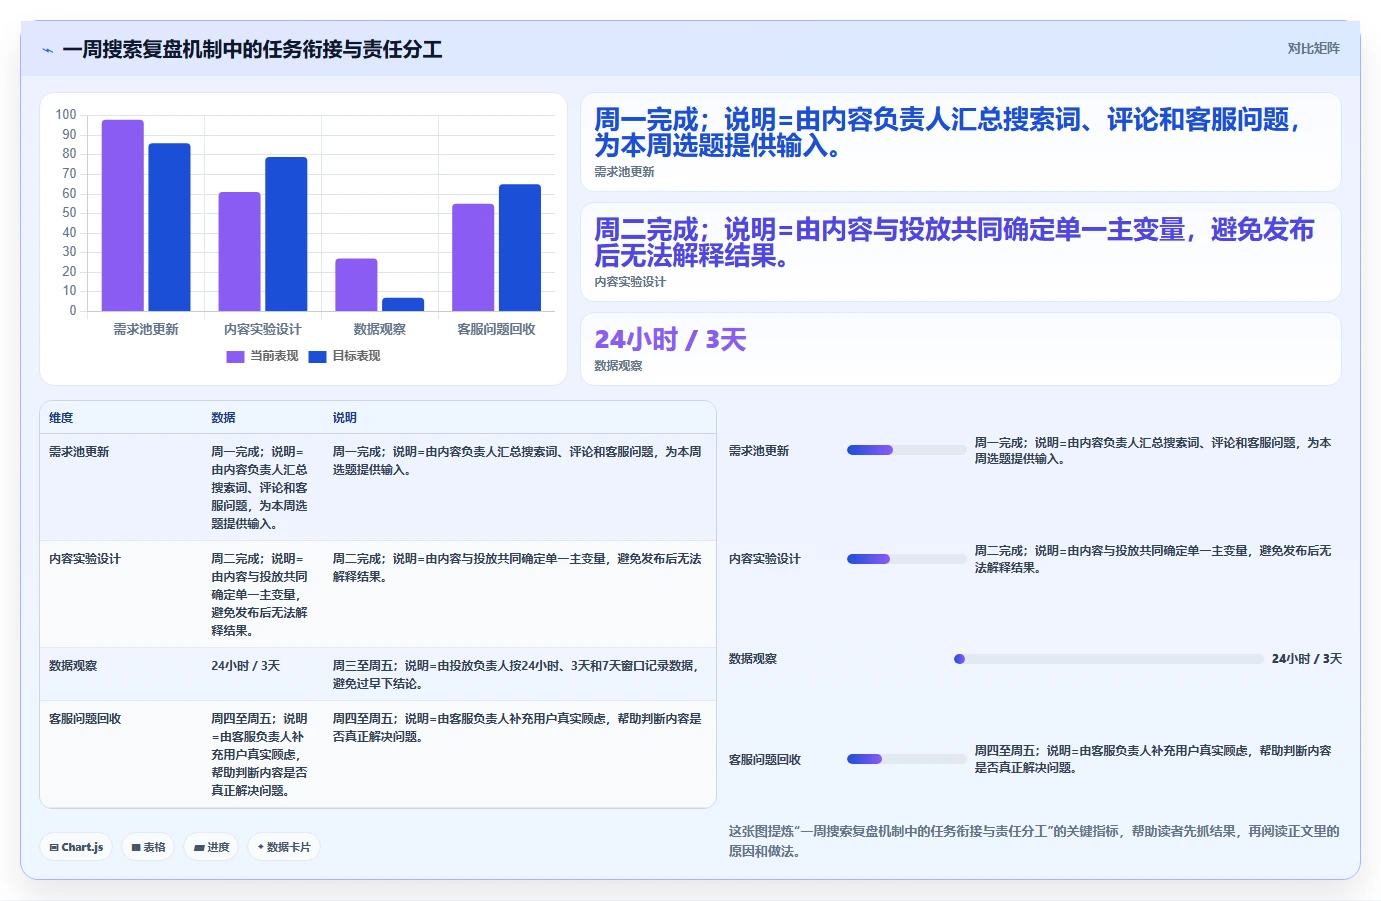
Task: Open the 周一完成 headline card
Action: click(x=961, y=142)
